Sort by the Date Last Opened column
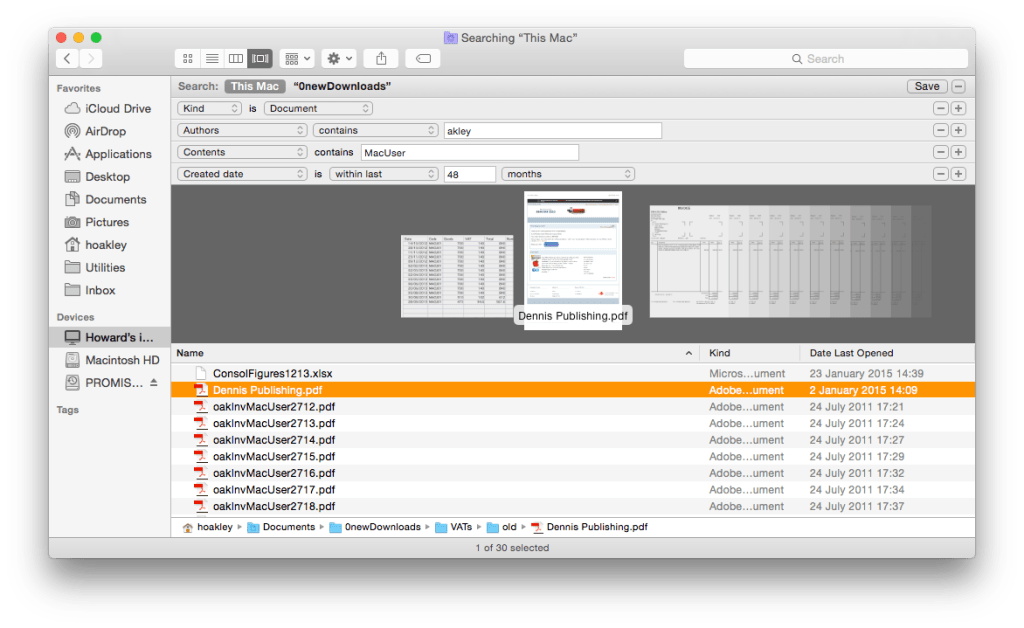 point(851,353)
